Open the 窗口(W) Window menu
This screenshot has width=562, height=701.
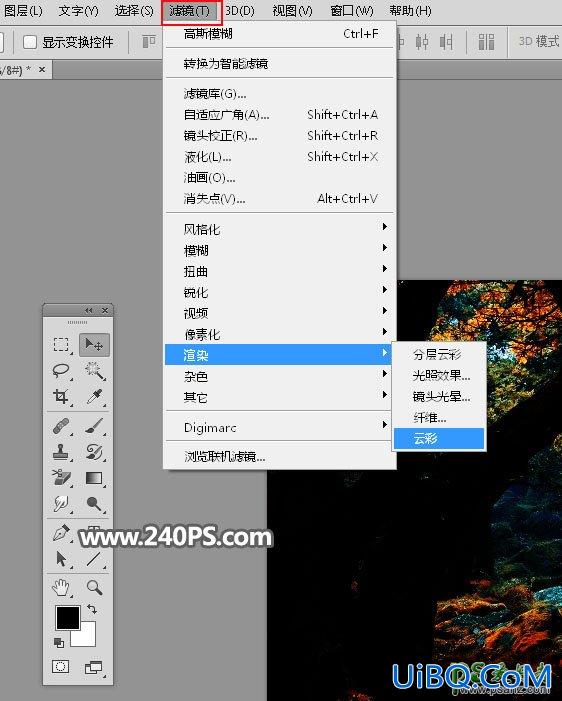(x=351, y=11)
